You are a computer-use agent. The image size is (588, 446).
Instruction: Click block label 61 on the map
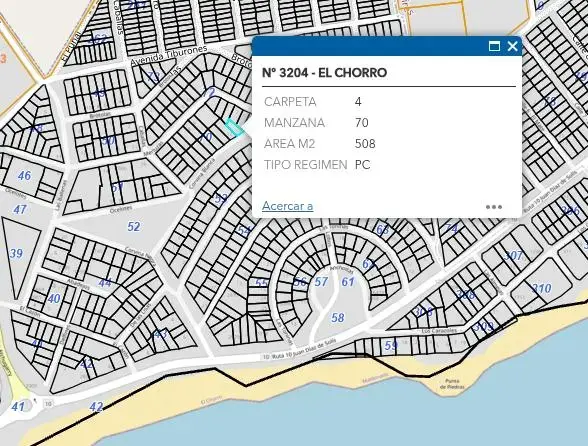click(348, 281)
